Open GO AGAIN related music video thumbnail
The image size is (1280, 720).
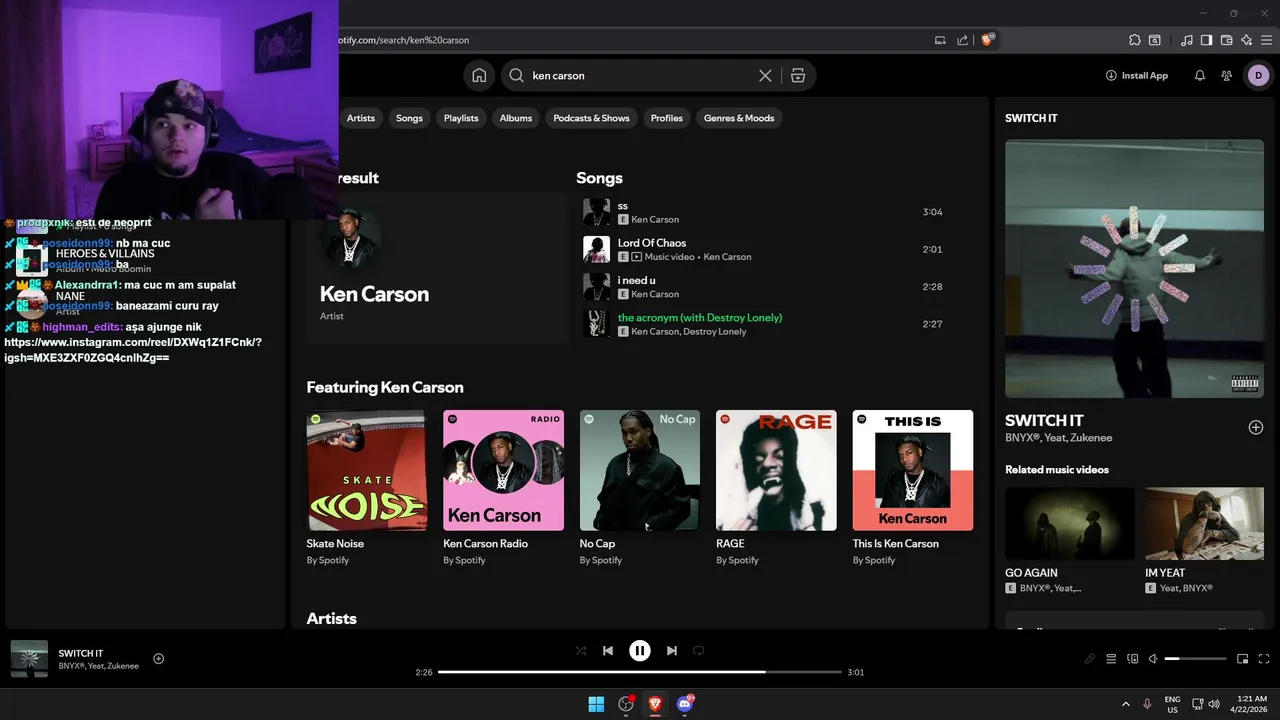1070,523
